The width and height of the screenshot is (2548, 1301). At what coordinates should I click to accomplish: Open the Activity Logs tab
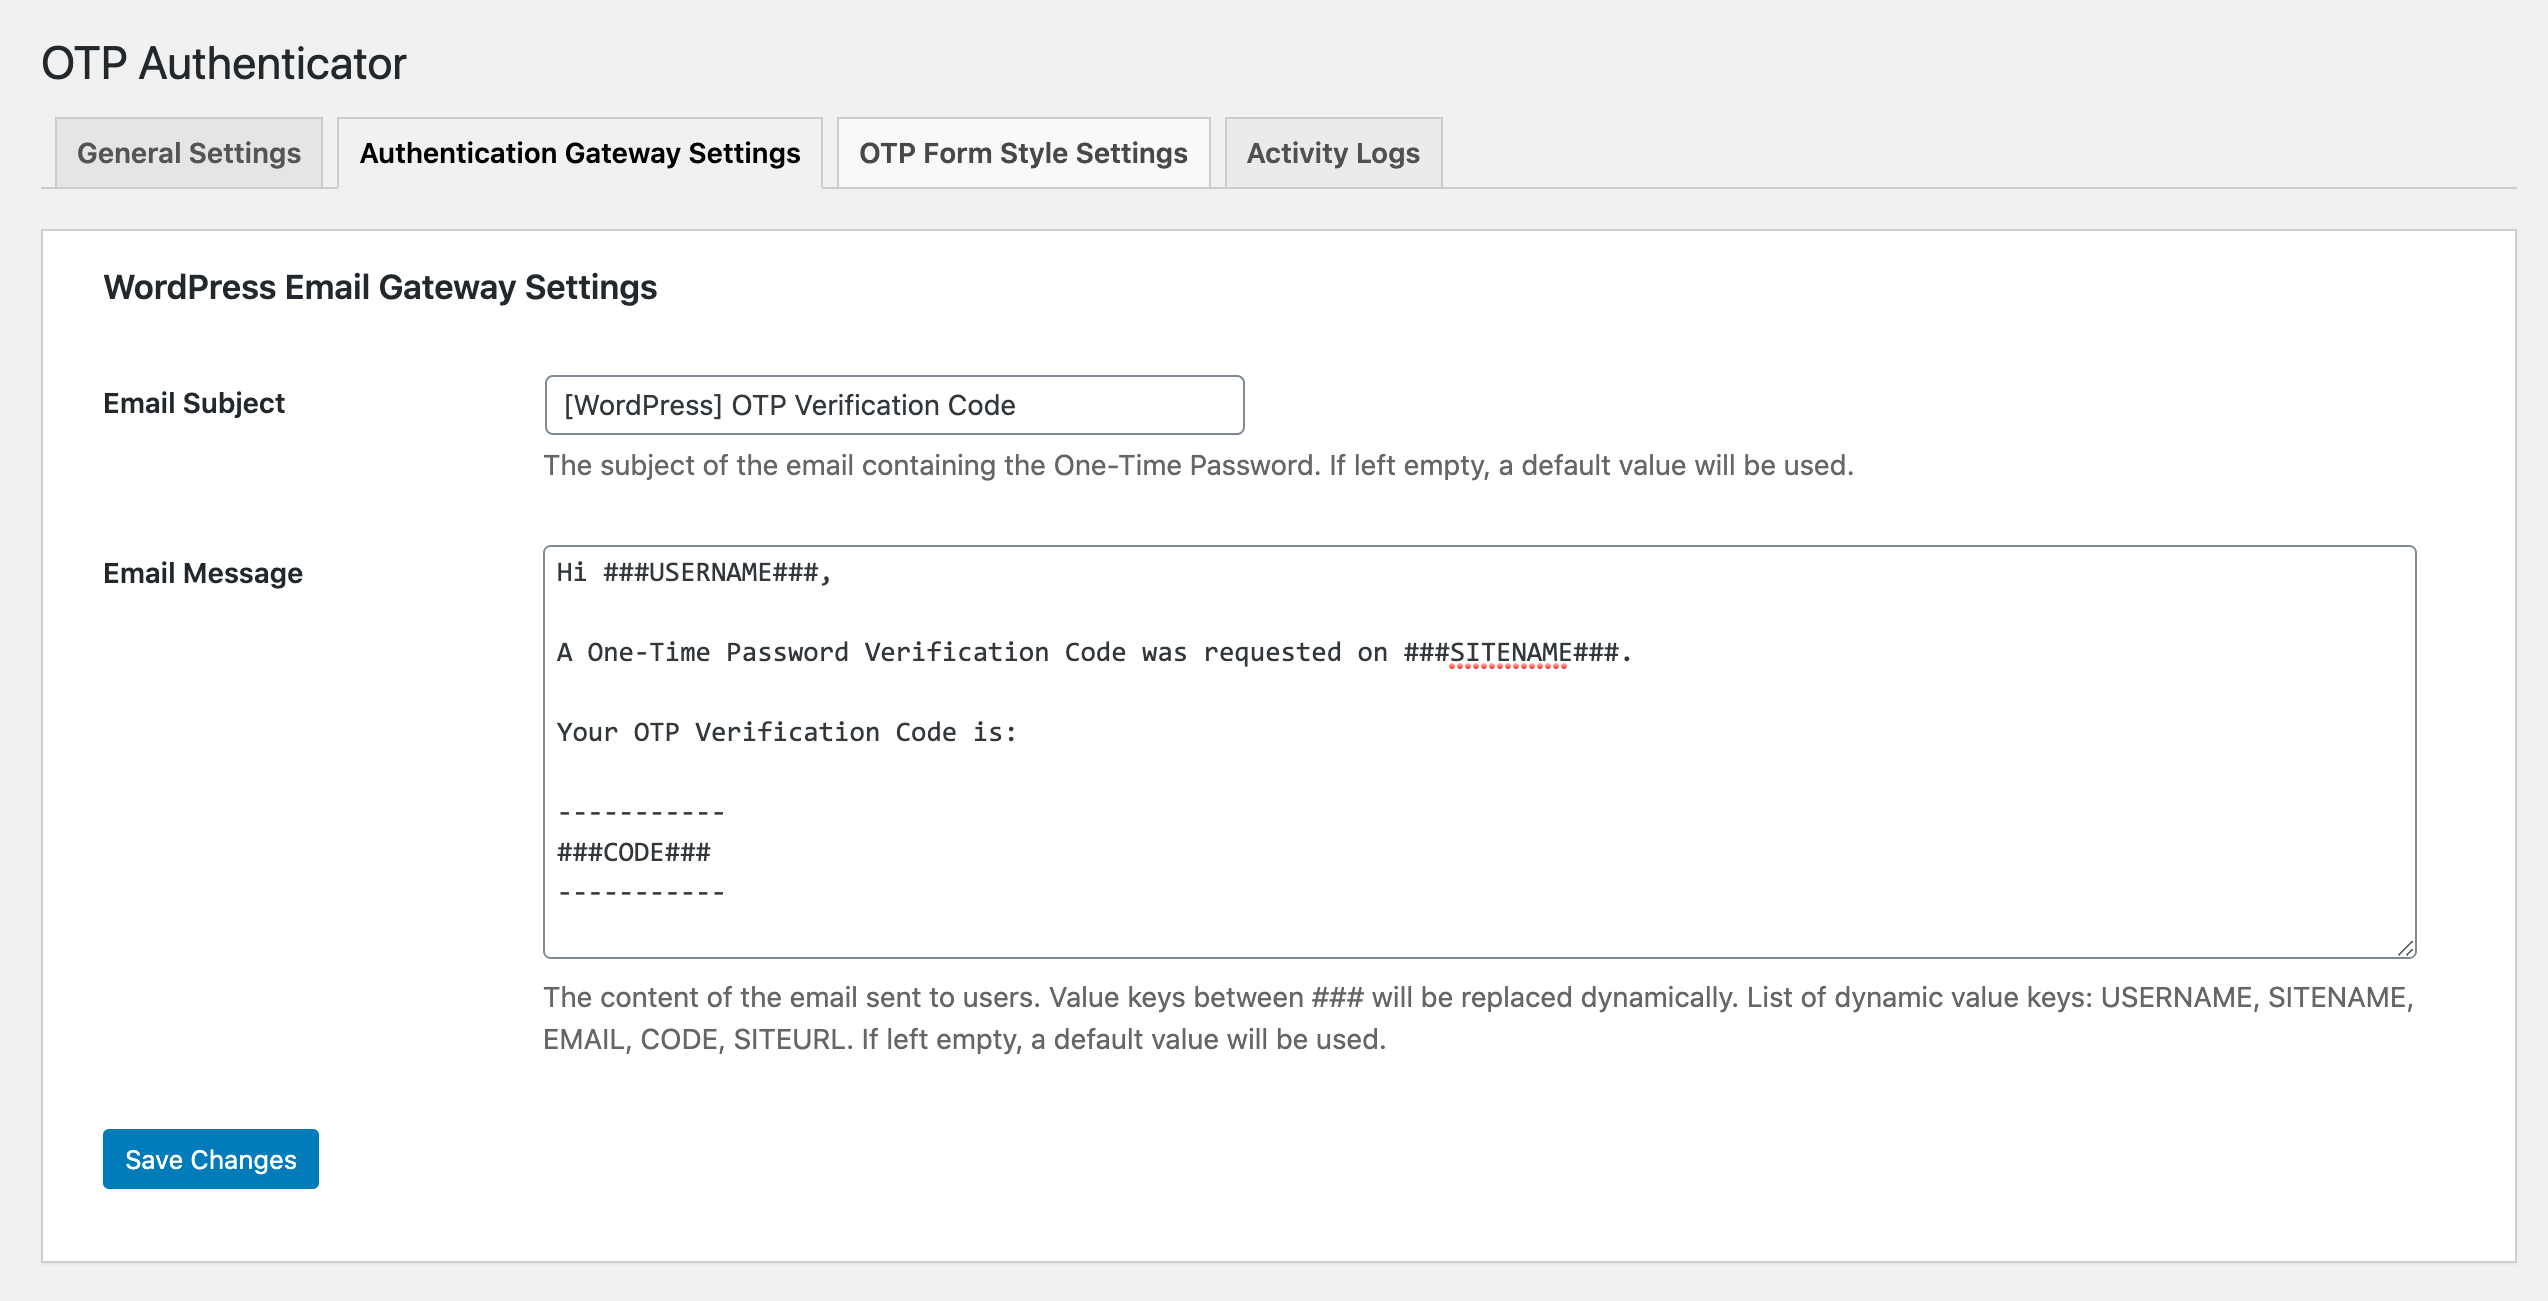coord(1334,151)
